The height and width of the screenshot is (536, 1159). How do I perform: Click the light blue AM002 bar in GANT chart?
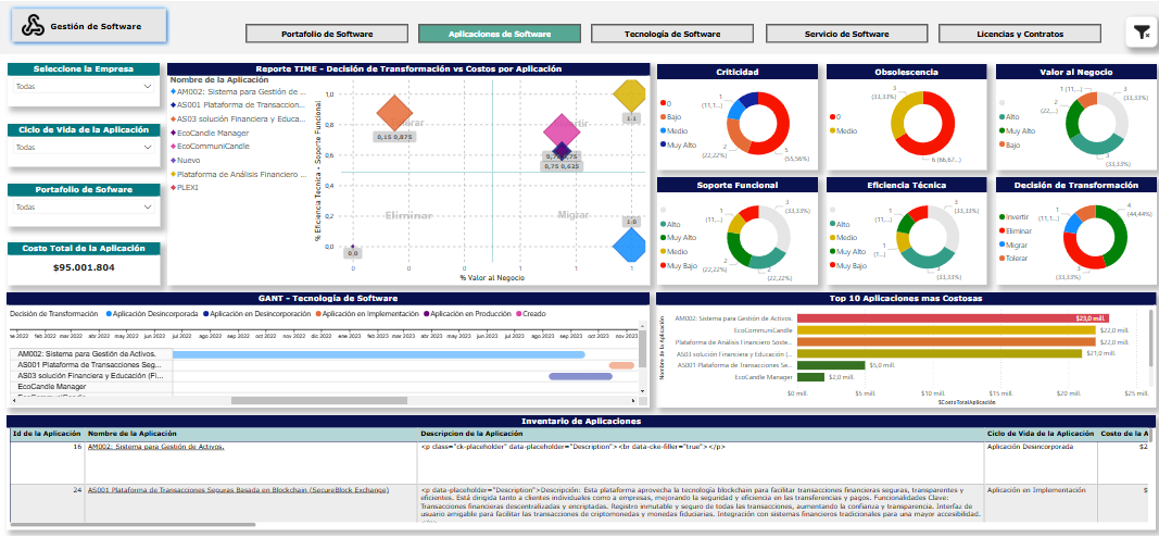pos(378,354)
